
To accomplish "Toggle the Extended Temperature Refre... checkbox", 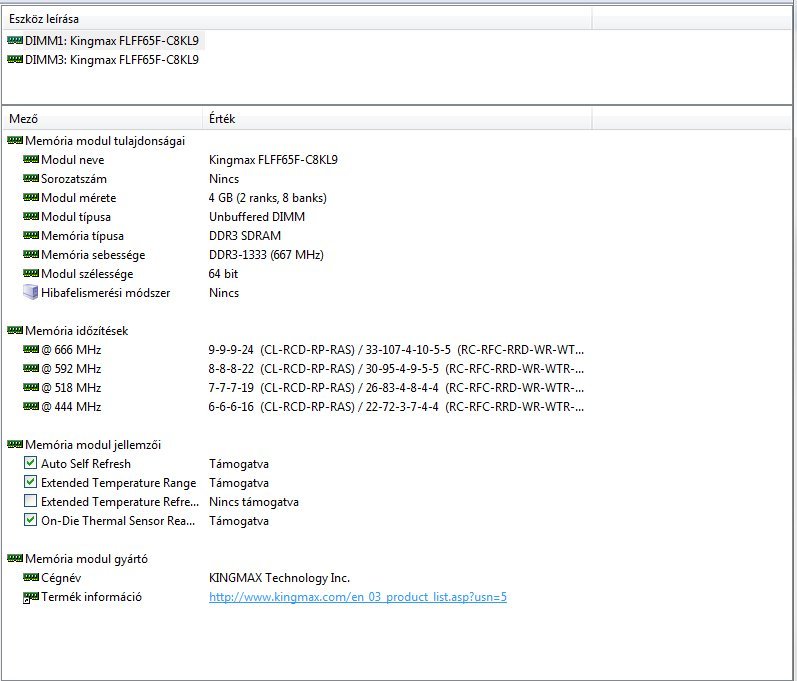I will 30,501.
